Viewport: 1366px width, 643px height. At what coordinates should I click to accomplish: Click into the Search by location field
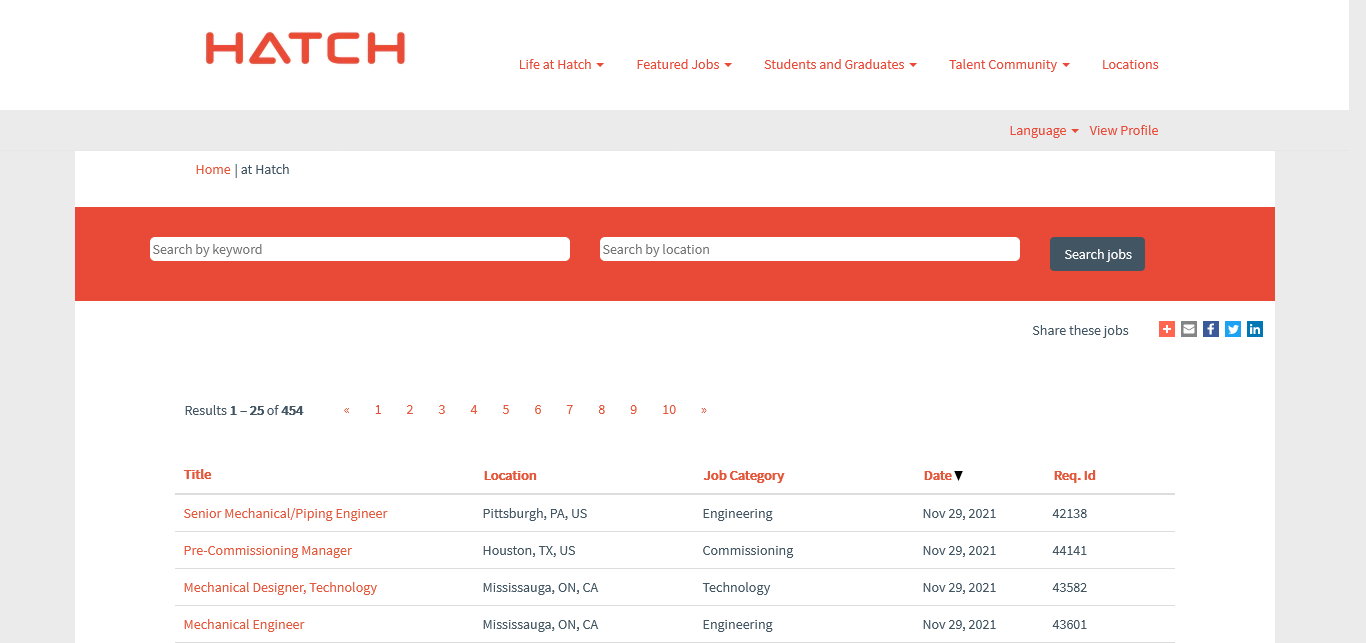click(x=809, y=249)
